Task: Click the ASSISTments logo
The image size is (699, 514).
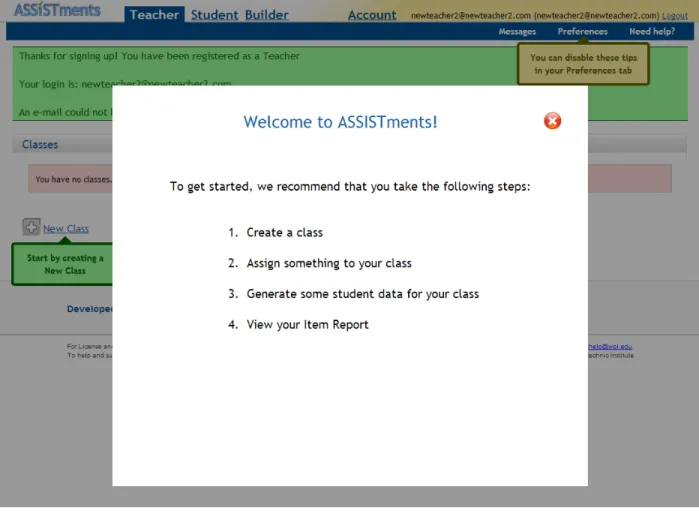Action: pos(57,10)
